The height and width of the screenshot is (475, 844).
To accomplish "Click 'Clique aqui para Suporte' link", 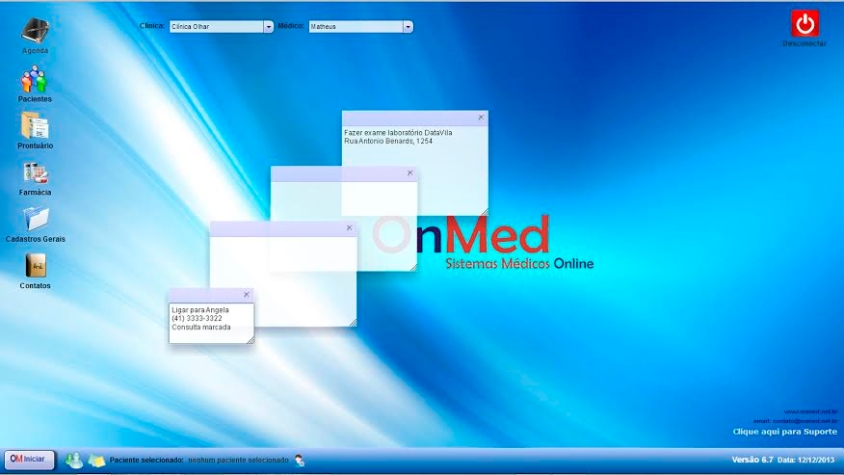I will point(785,431).
